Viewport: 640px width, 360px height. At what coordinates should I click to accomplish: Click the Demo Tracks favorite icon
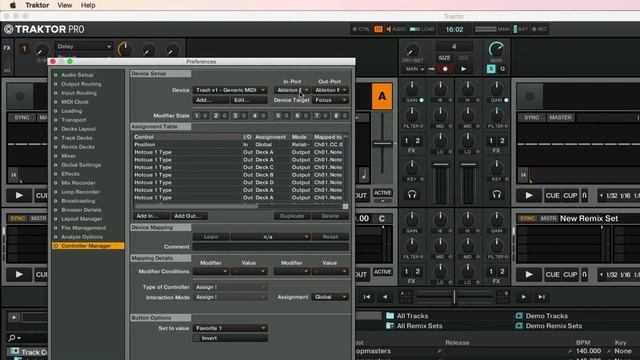pyautogui.click(x=519, y=316)
